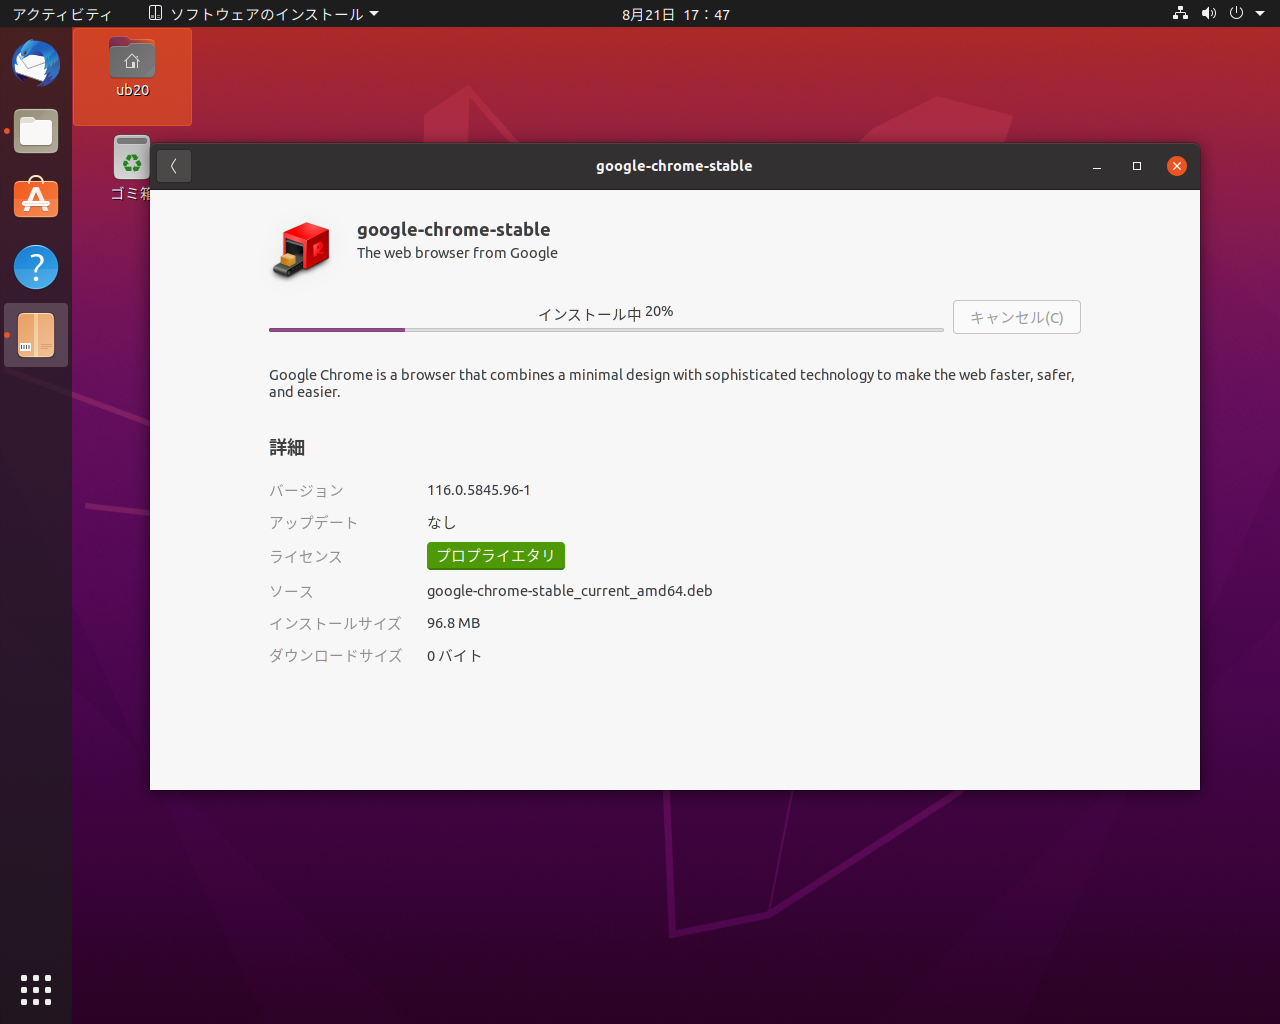
Task: Open the clock showing 8月21日 17:47
Action: coord(676,14)
